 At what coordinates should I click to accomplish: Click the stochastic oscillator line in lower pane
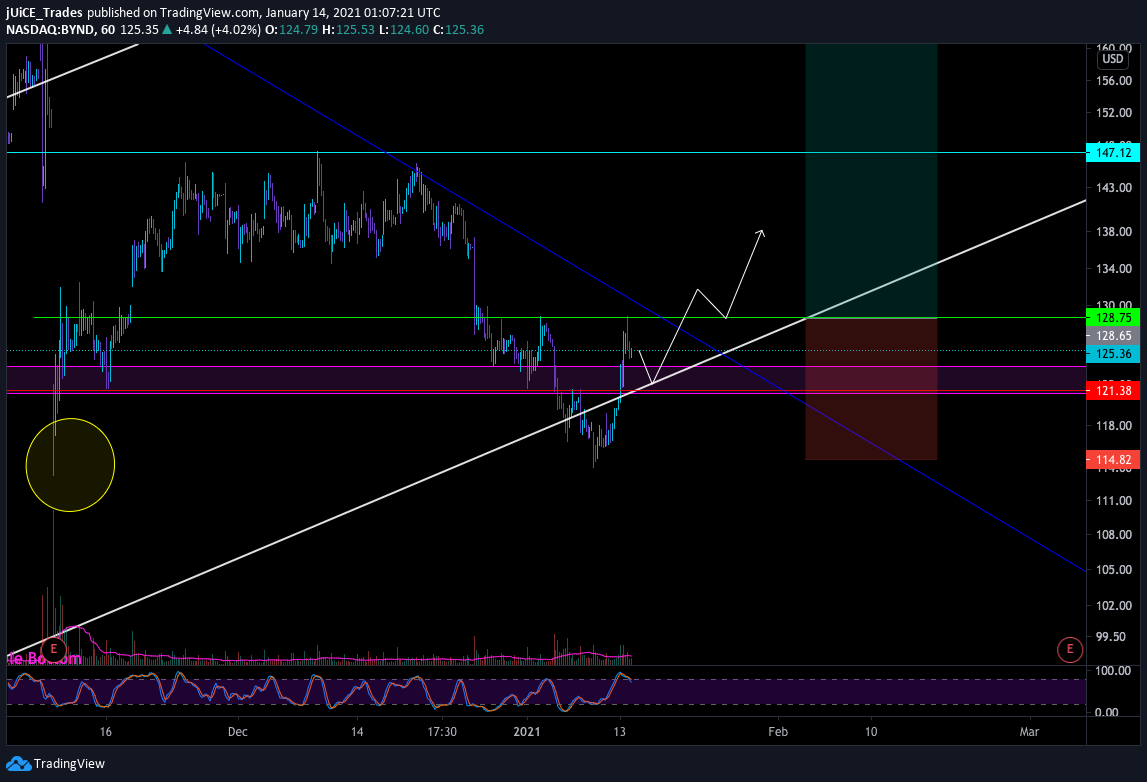pos(319,691)
